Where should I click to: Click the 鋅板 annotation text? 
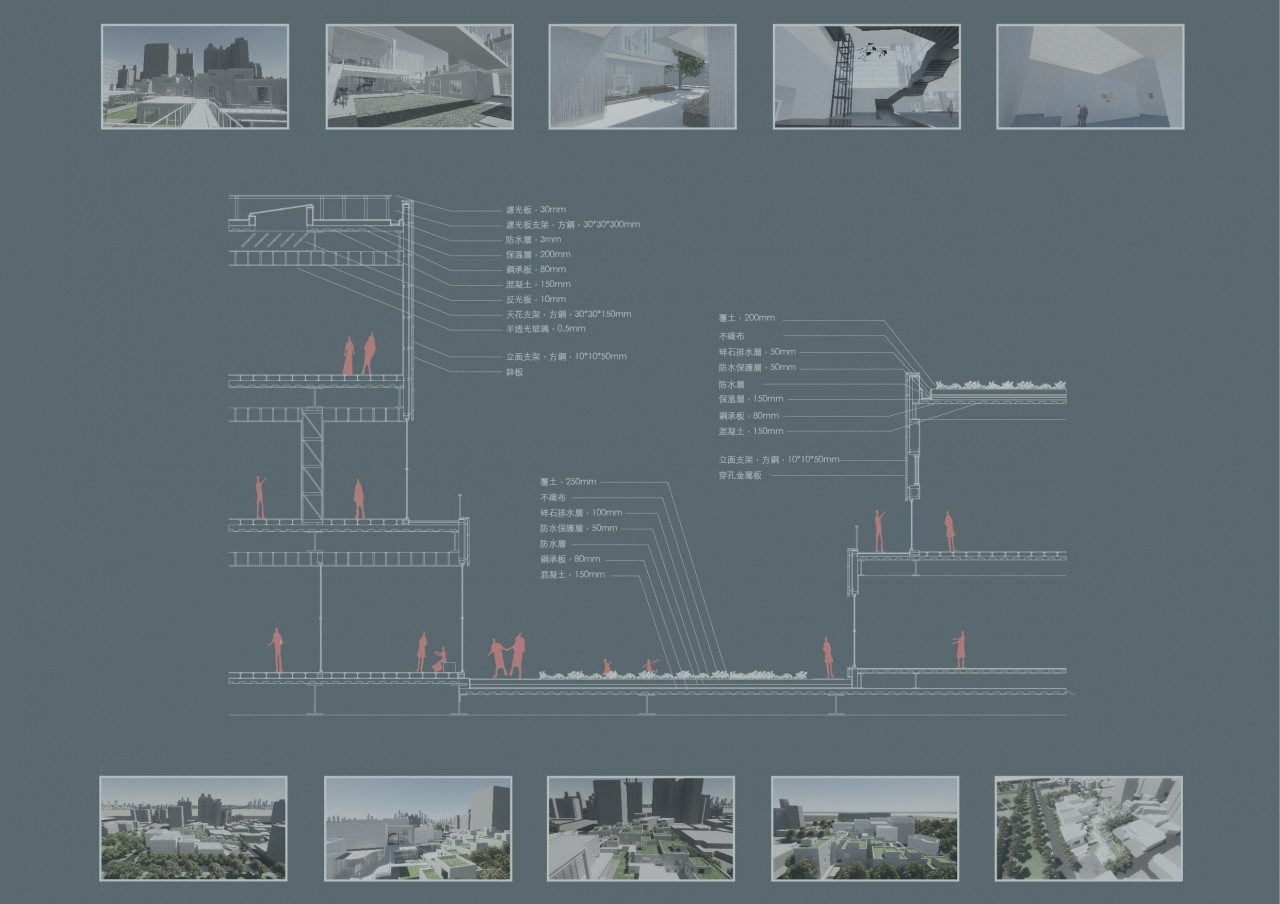coord(514,372)
